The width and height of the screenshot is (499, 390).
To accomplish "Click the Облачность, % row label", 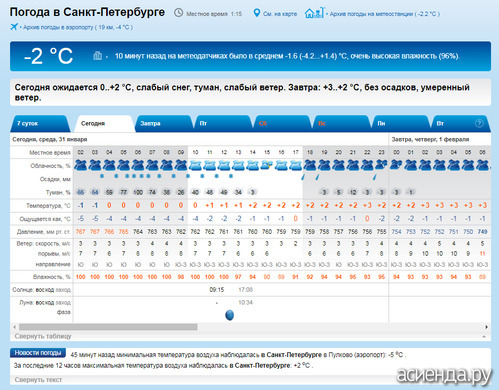I will coord(50,166).
